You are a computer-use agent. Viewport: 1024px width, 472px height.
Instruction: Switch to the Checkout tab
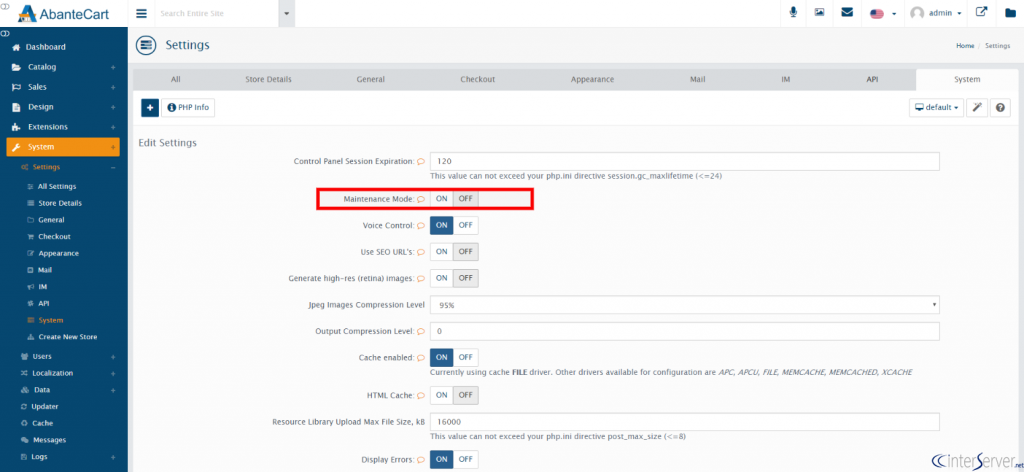click(477, 79)
